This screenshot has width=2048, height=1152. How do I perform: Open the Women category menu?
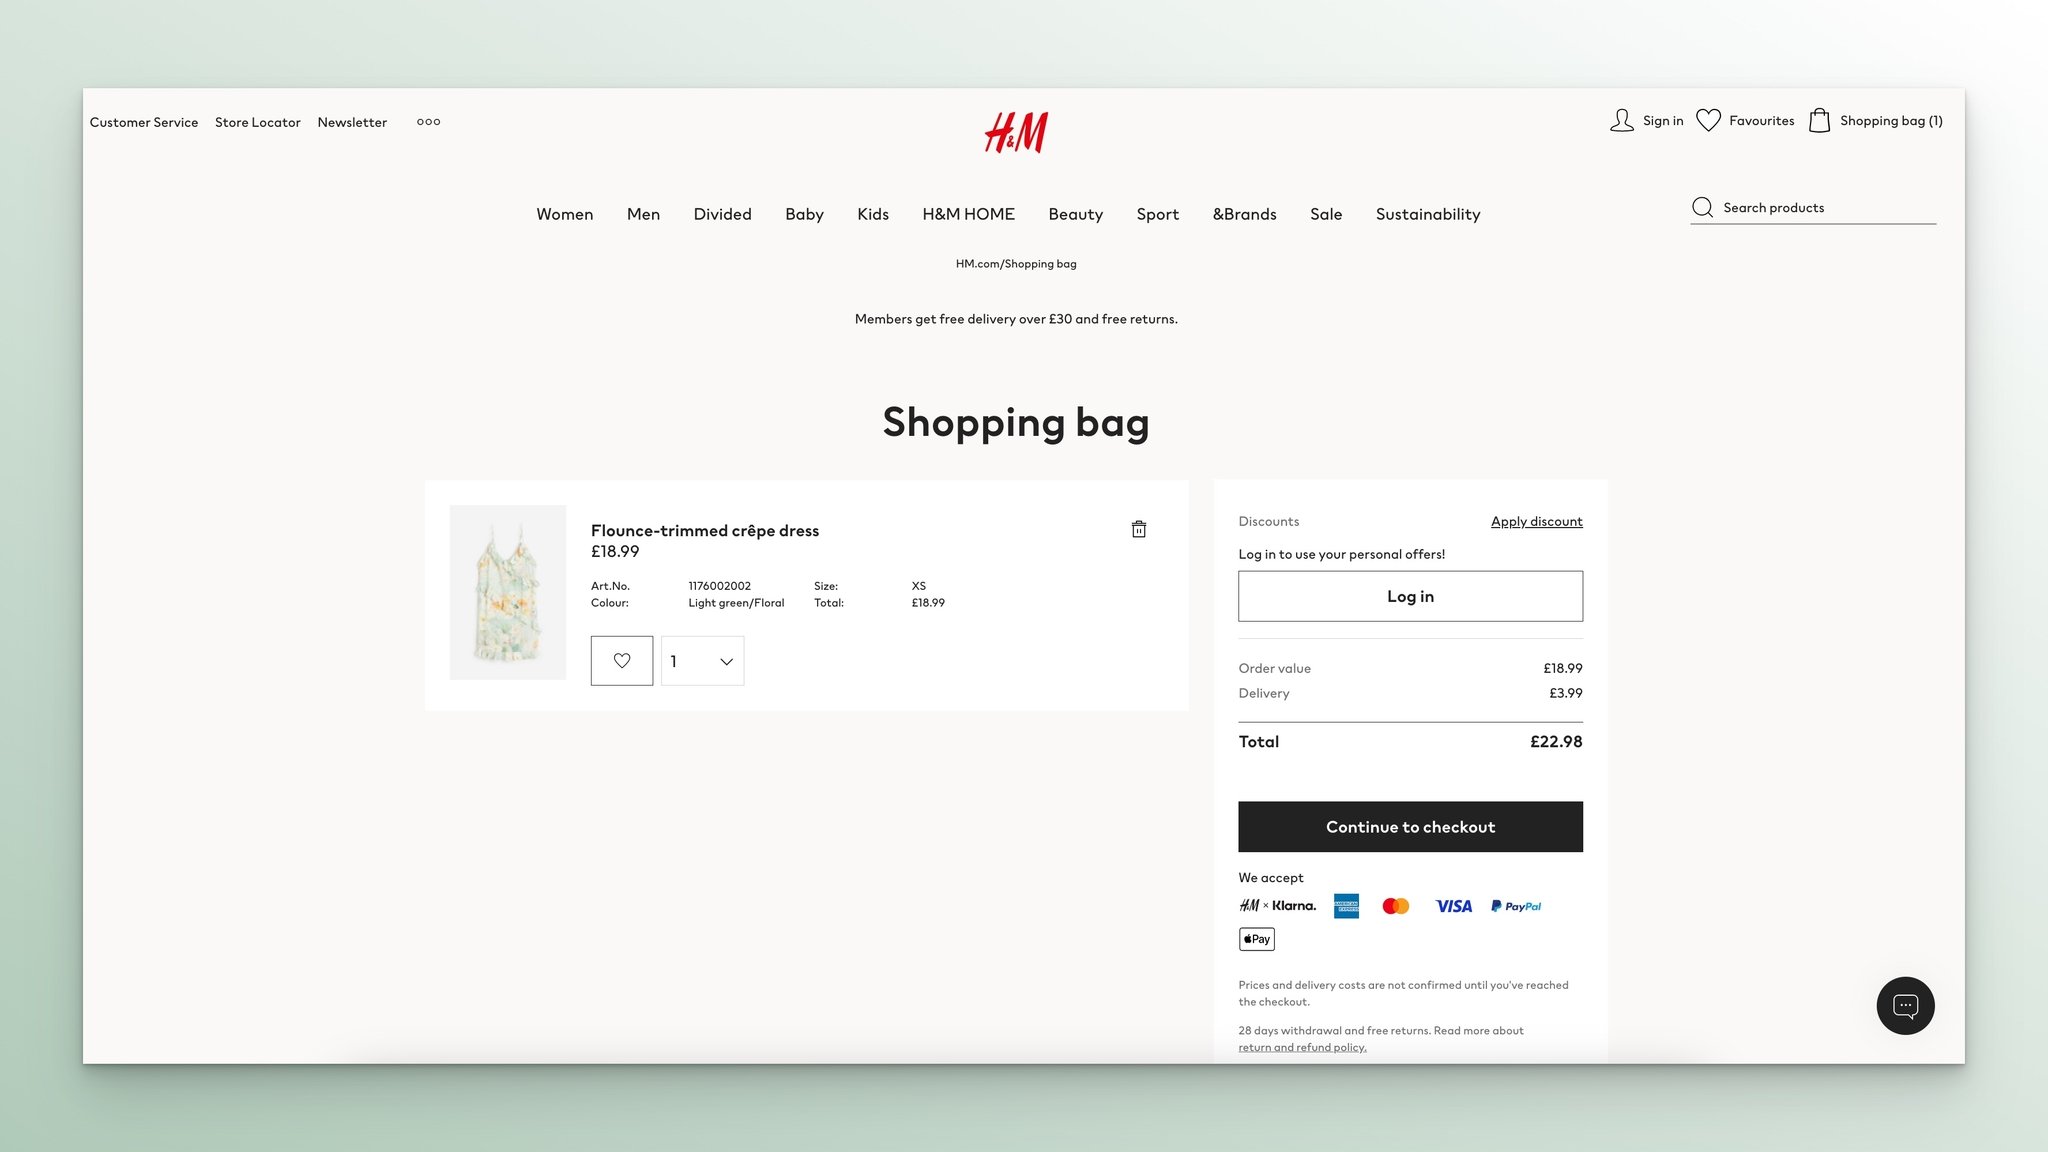tap(564, 214)
